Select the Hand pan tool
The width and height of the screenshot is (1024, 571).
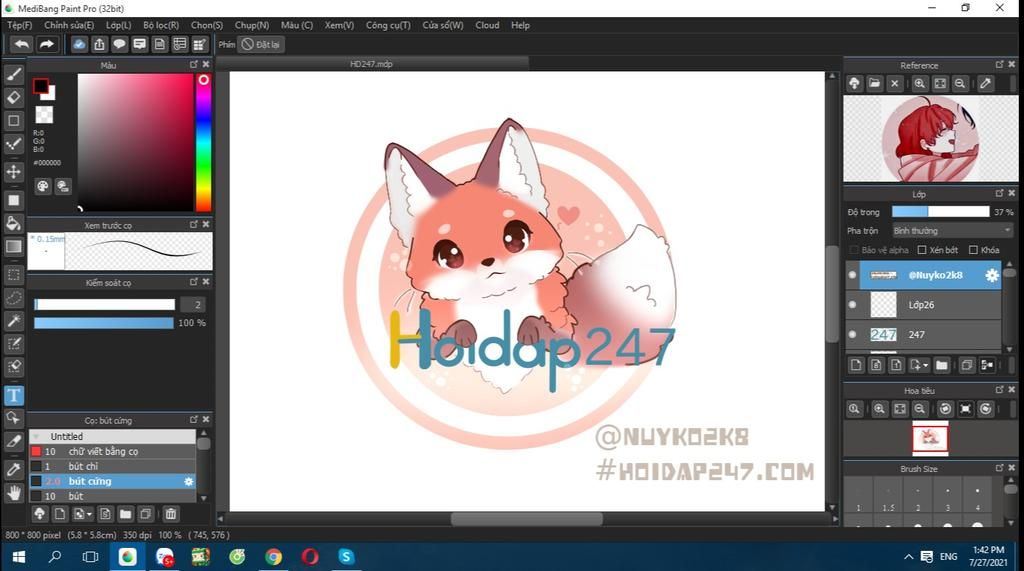click(x=14, y=493)
